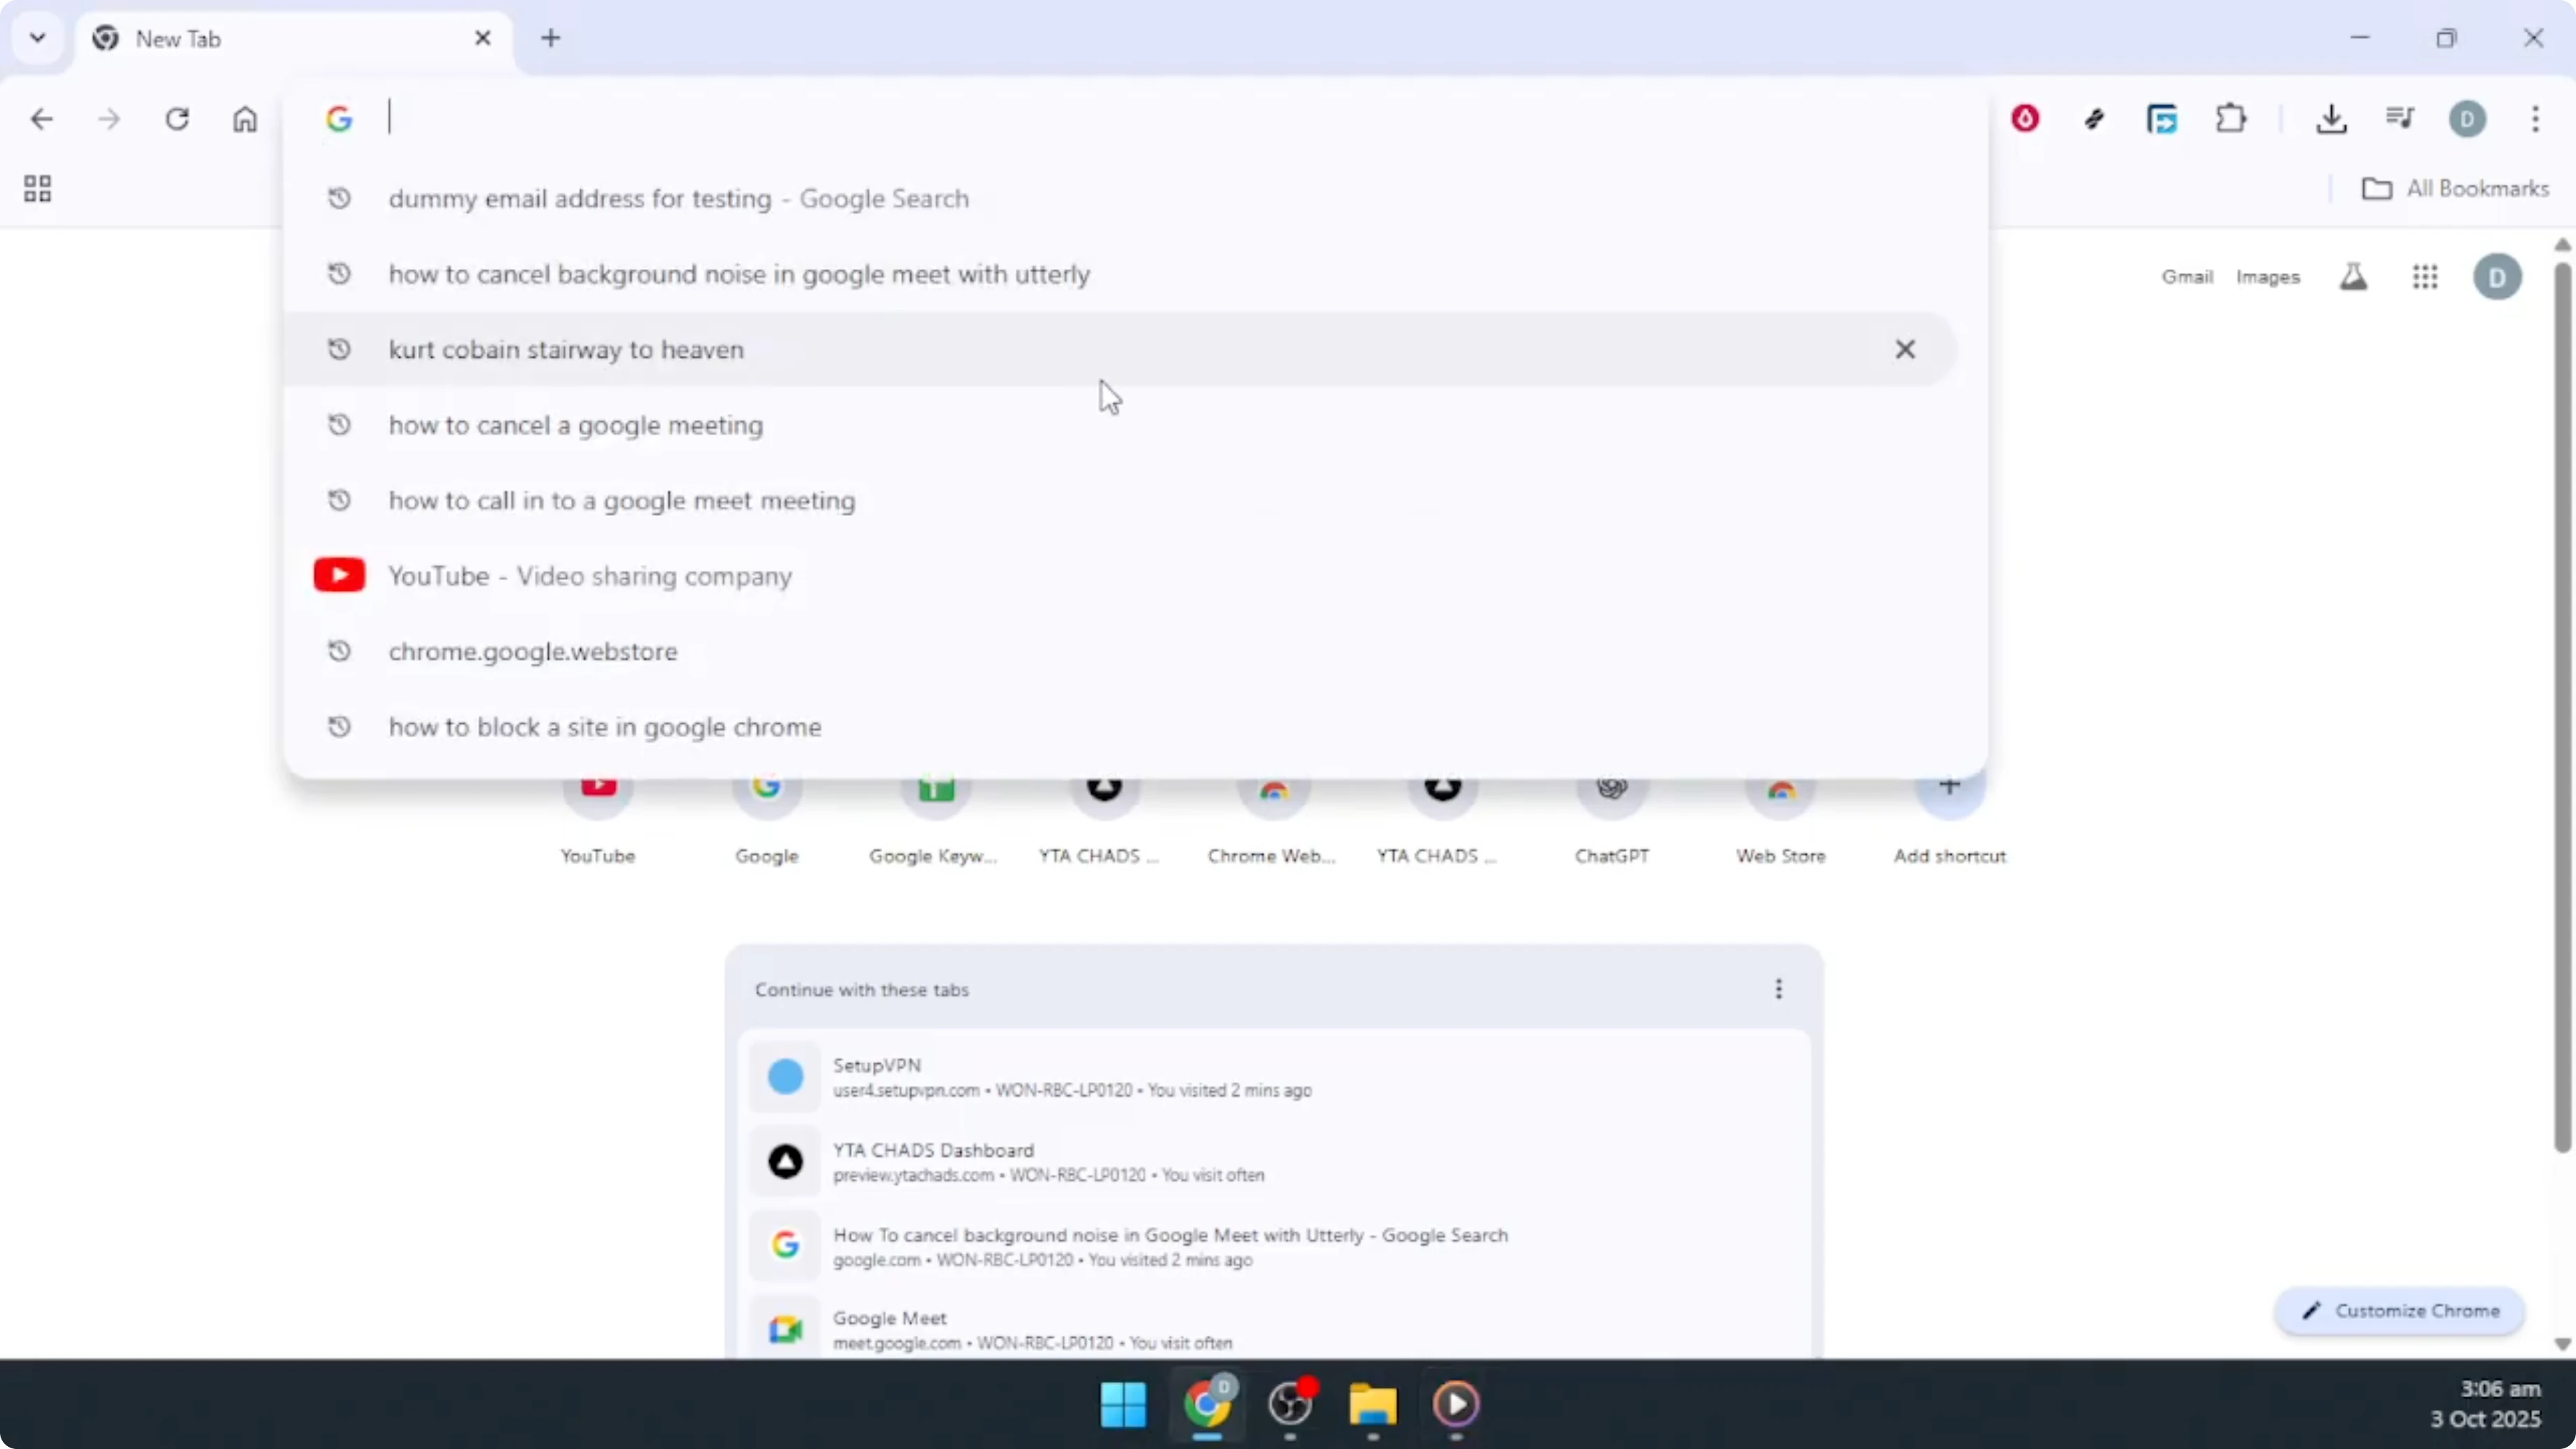
Task: Reload the current page
Action: click(177, 119)
